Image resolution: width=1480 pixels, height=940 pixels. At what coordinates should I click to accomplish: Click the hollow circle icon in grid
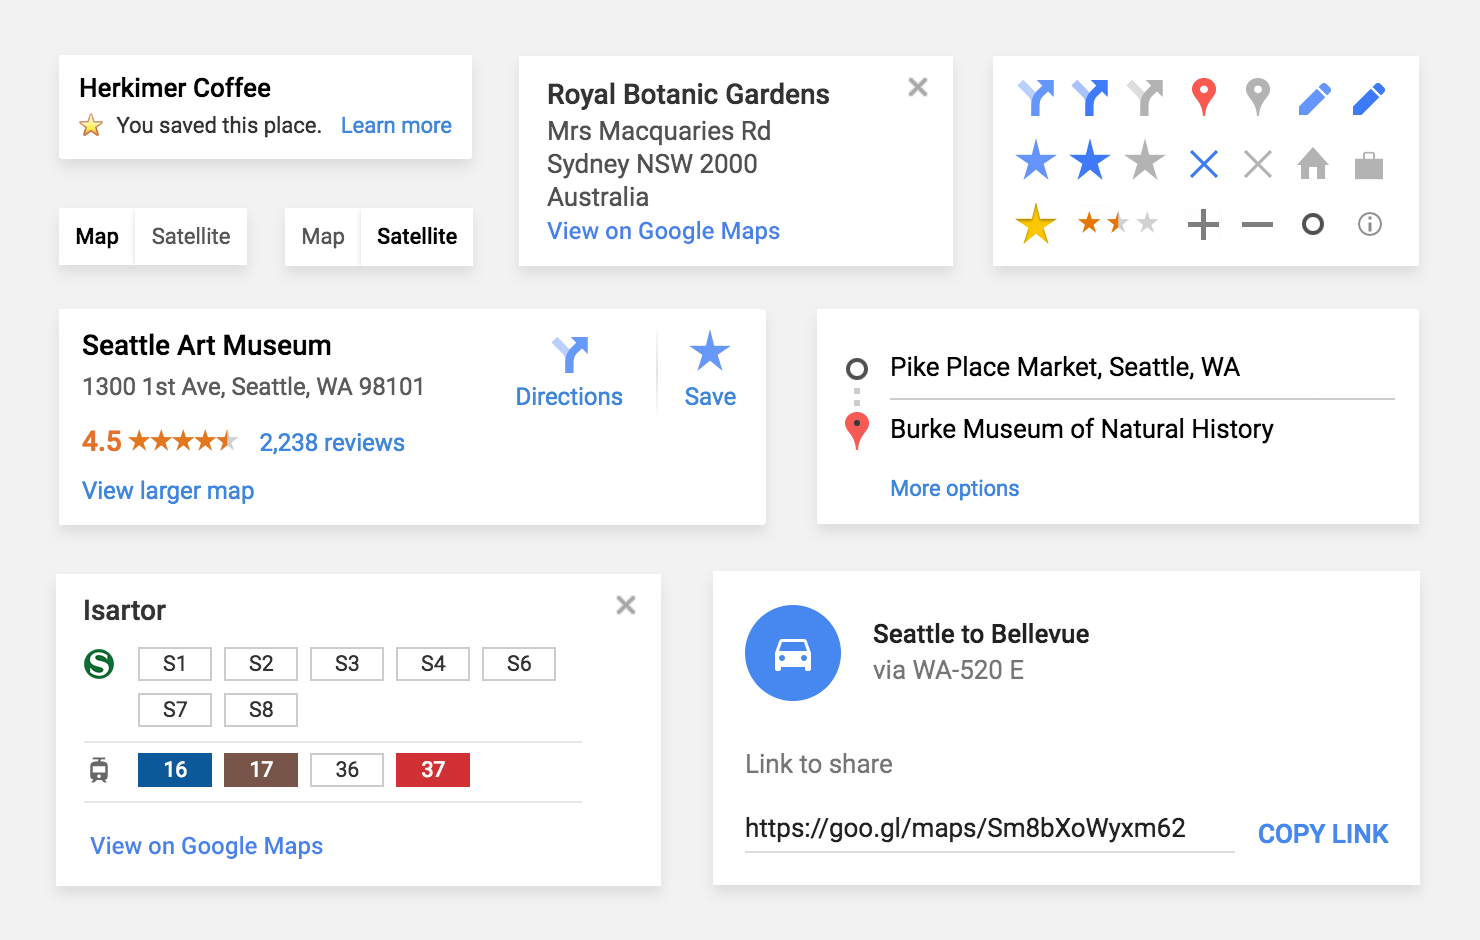click(1313, 224)
